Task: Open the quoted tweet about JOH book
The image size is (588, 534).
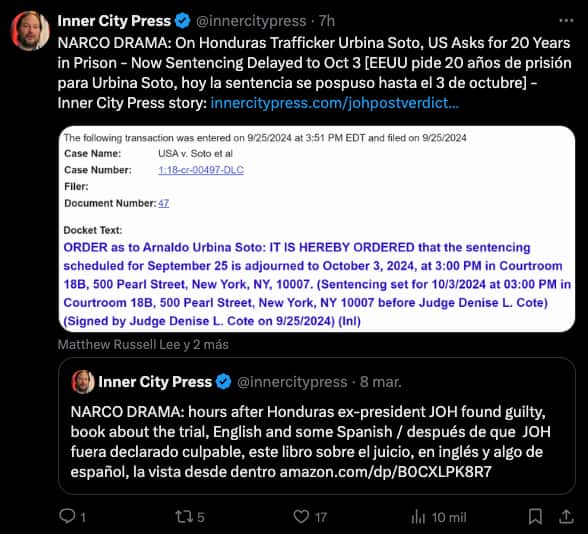Action: click(x=317, y=426)
